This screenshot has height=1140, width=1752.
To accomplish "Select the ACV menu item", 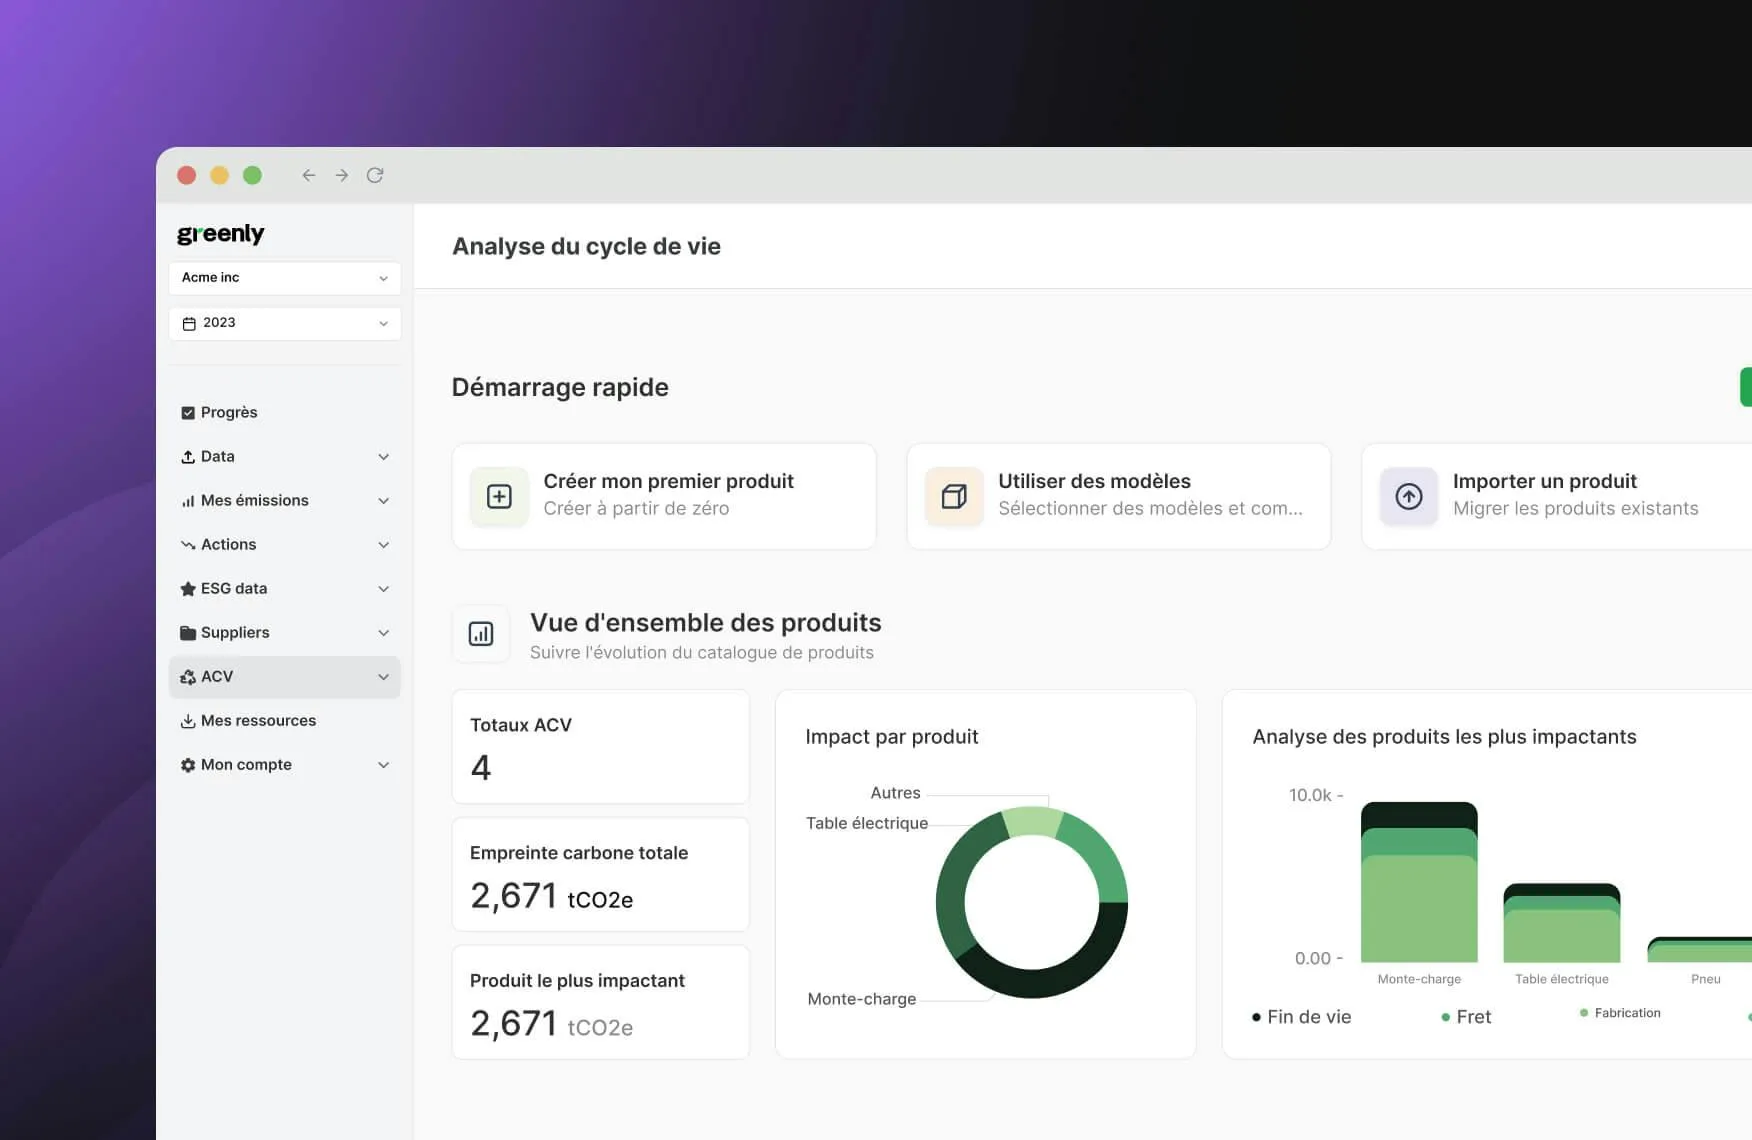I will click(285, 677).
